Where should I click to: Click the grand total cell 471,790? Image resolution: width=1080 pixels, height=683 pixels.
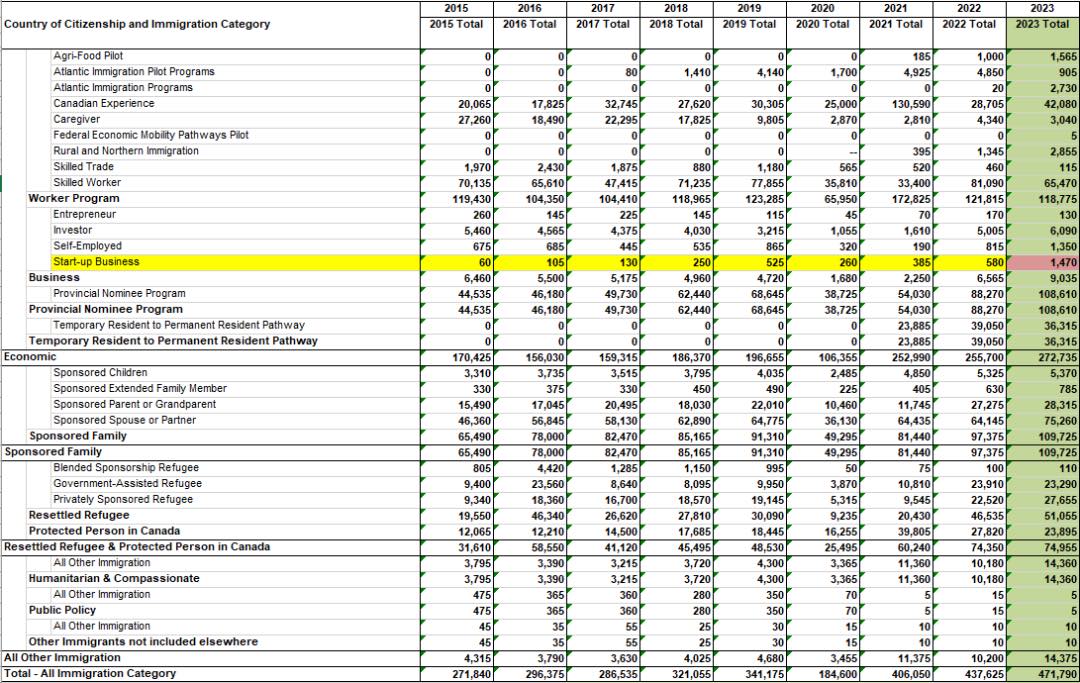coord(1045,674)
